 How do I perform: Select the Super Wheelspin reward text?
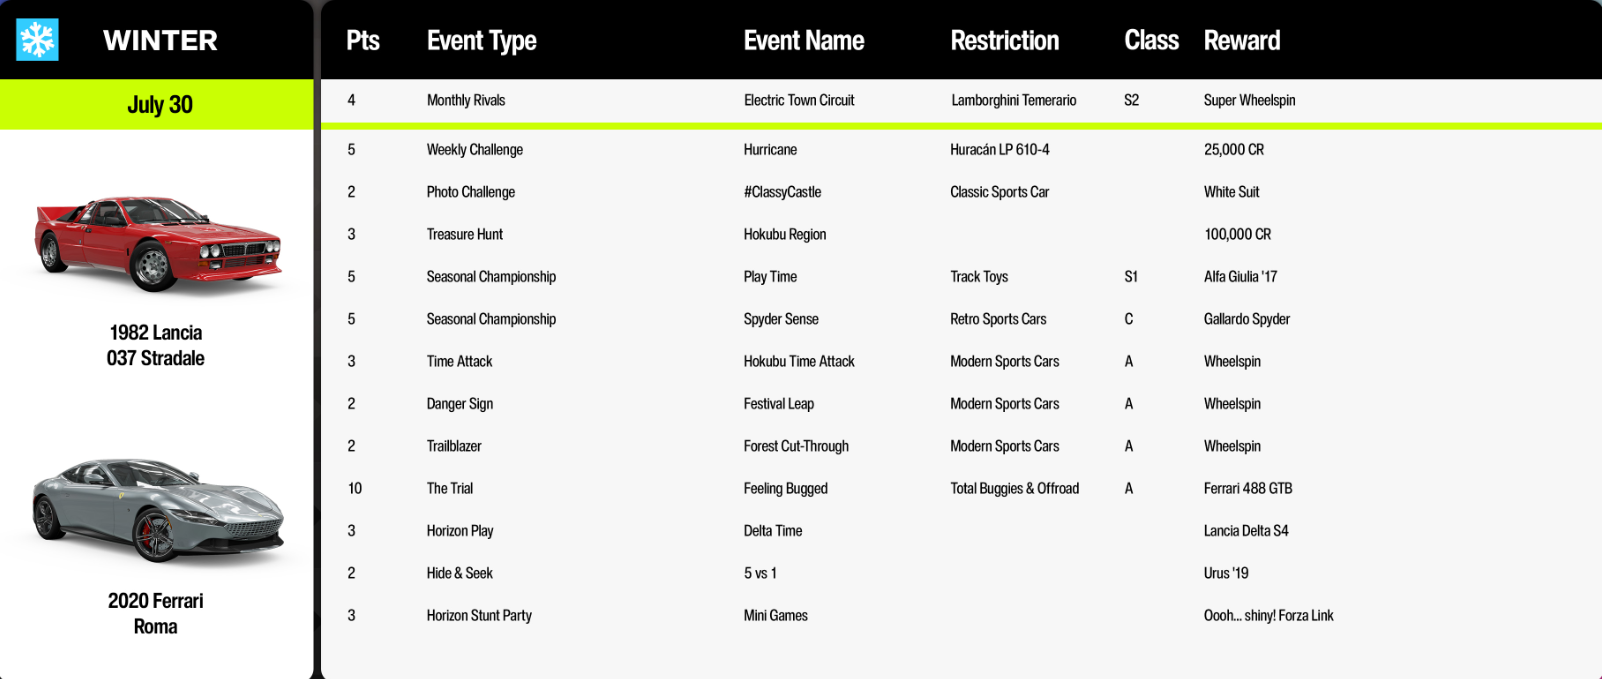click(x=1249, y=100)
